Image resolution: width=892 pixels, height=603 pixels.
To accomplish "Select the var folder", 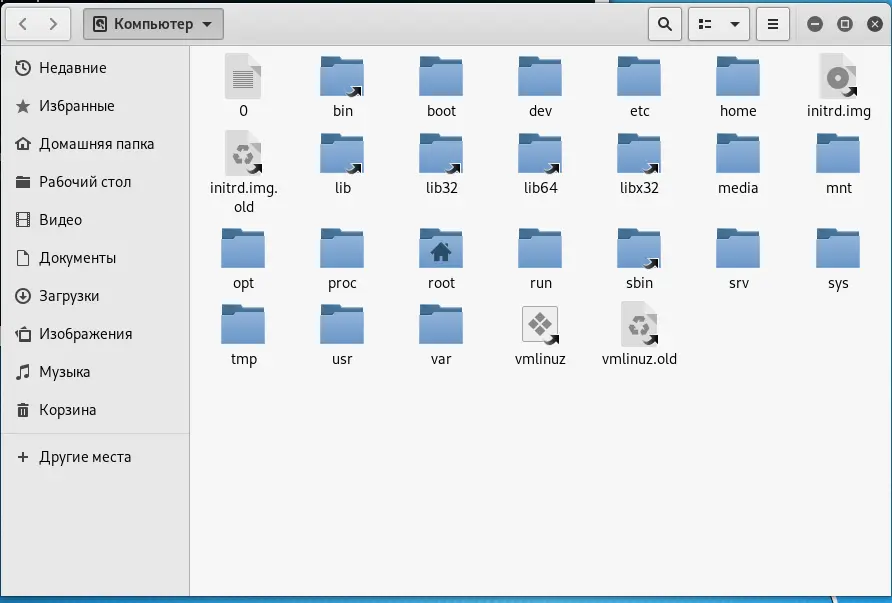I will (x=441, y=334).
